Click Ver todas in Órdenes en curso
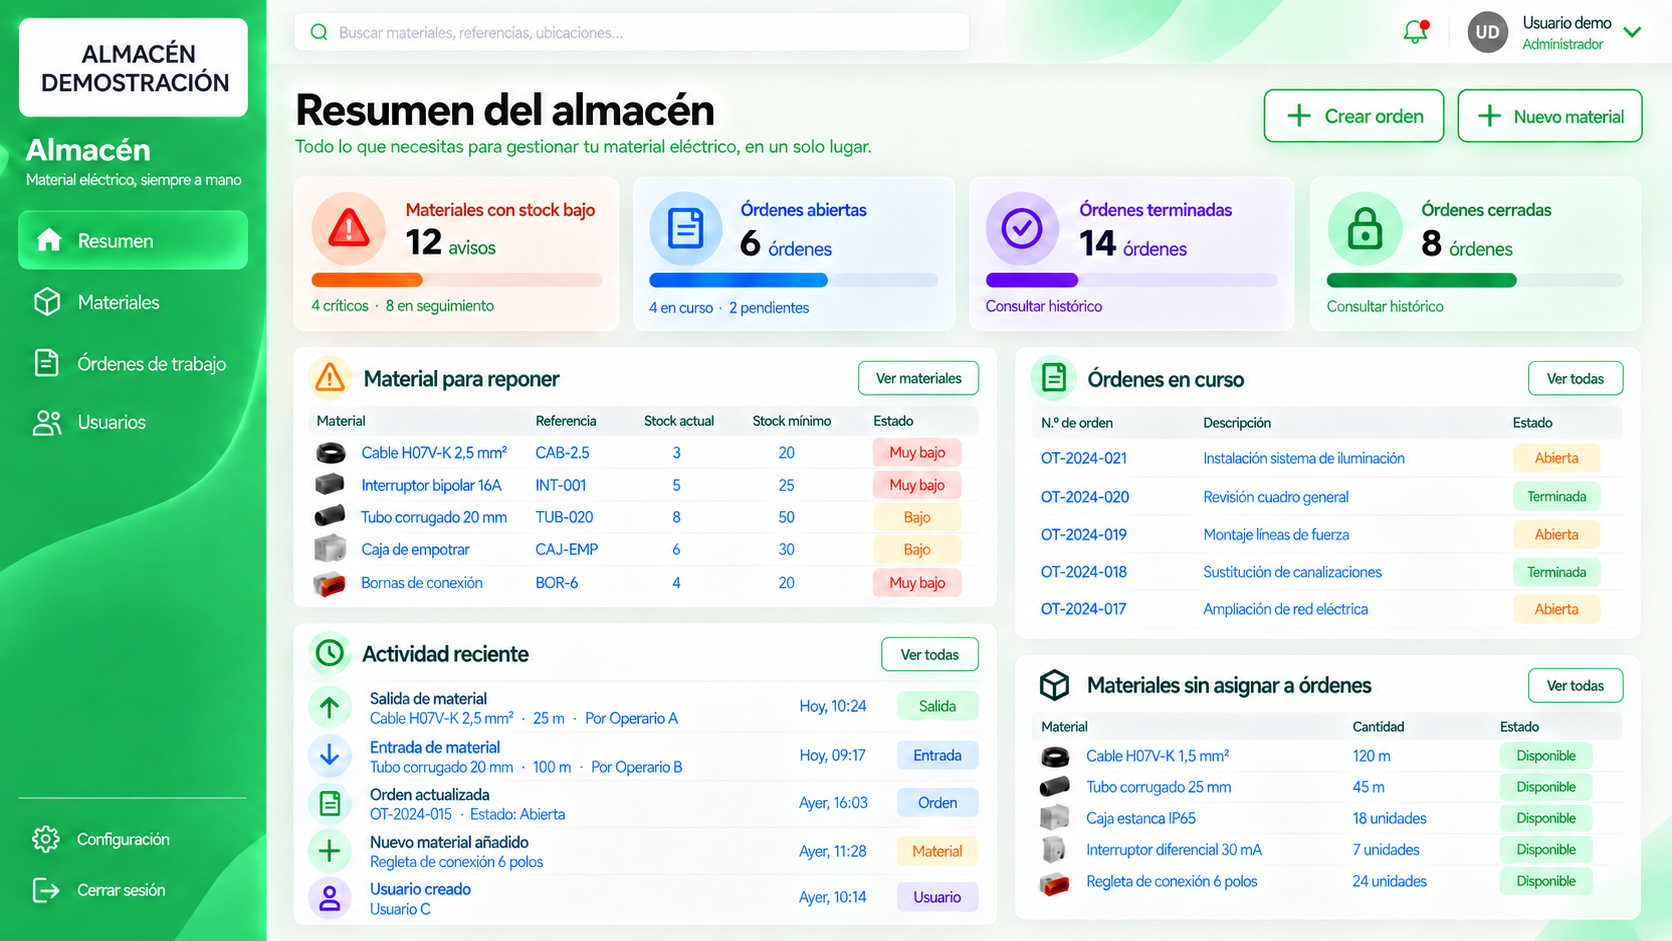The height and width of the screenshot is (941, 1672). [x=1575, y=378]
